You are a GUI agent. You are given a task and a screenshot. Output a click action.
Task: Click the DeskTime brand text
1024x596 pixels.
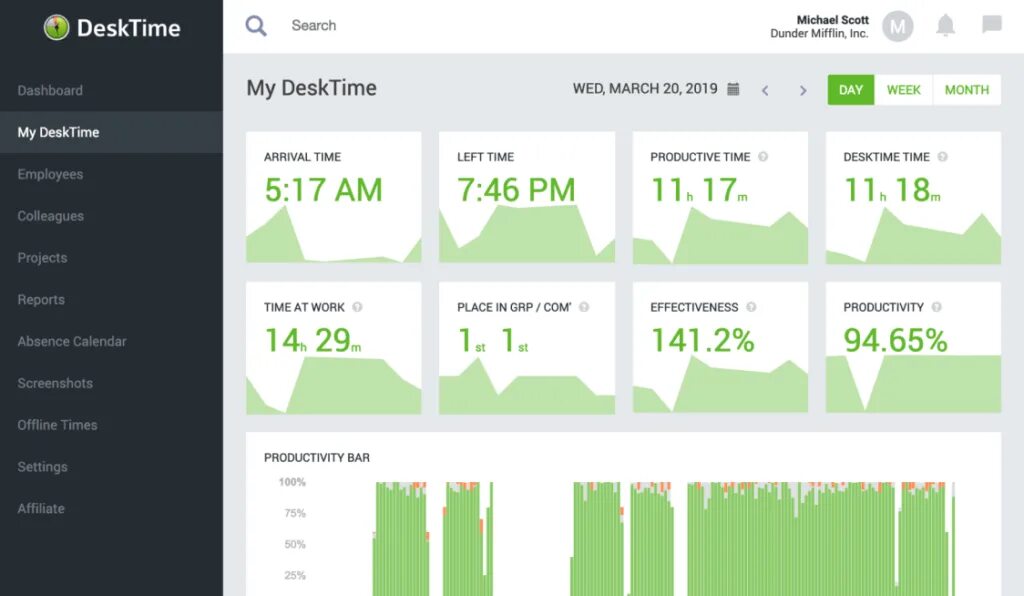[x=129, y=28]
